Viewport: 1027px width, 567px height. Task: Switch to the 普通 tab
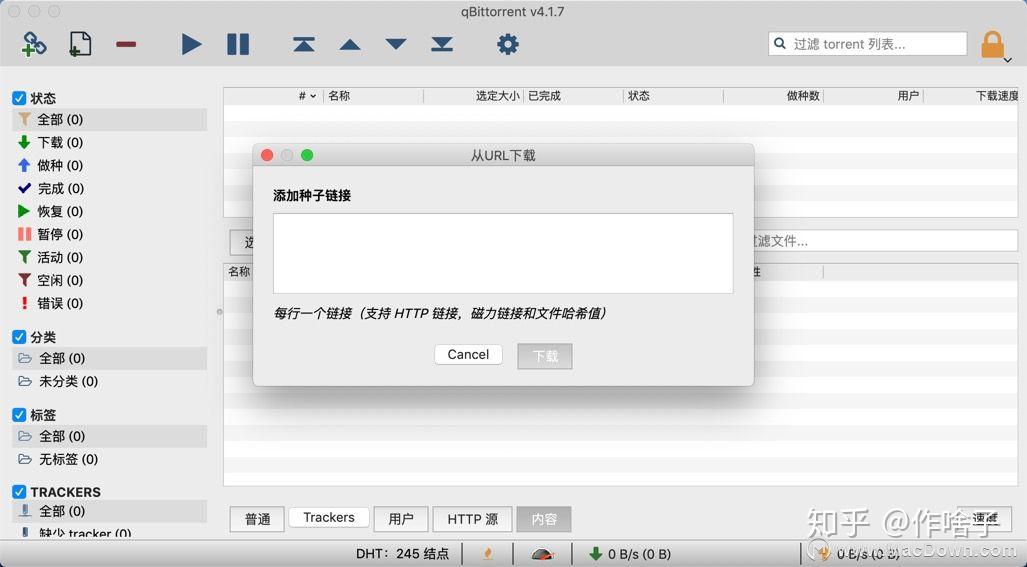tap(257, 520)
